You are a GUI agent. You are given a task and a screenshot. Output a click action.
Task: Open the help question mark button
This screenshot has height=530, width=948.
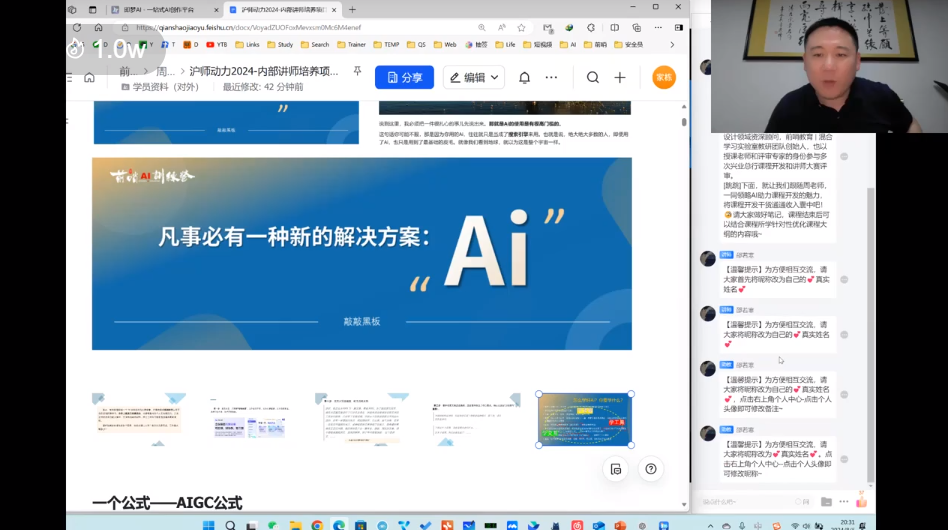tap(651, 469)
